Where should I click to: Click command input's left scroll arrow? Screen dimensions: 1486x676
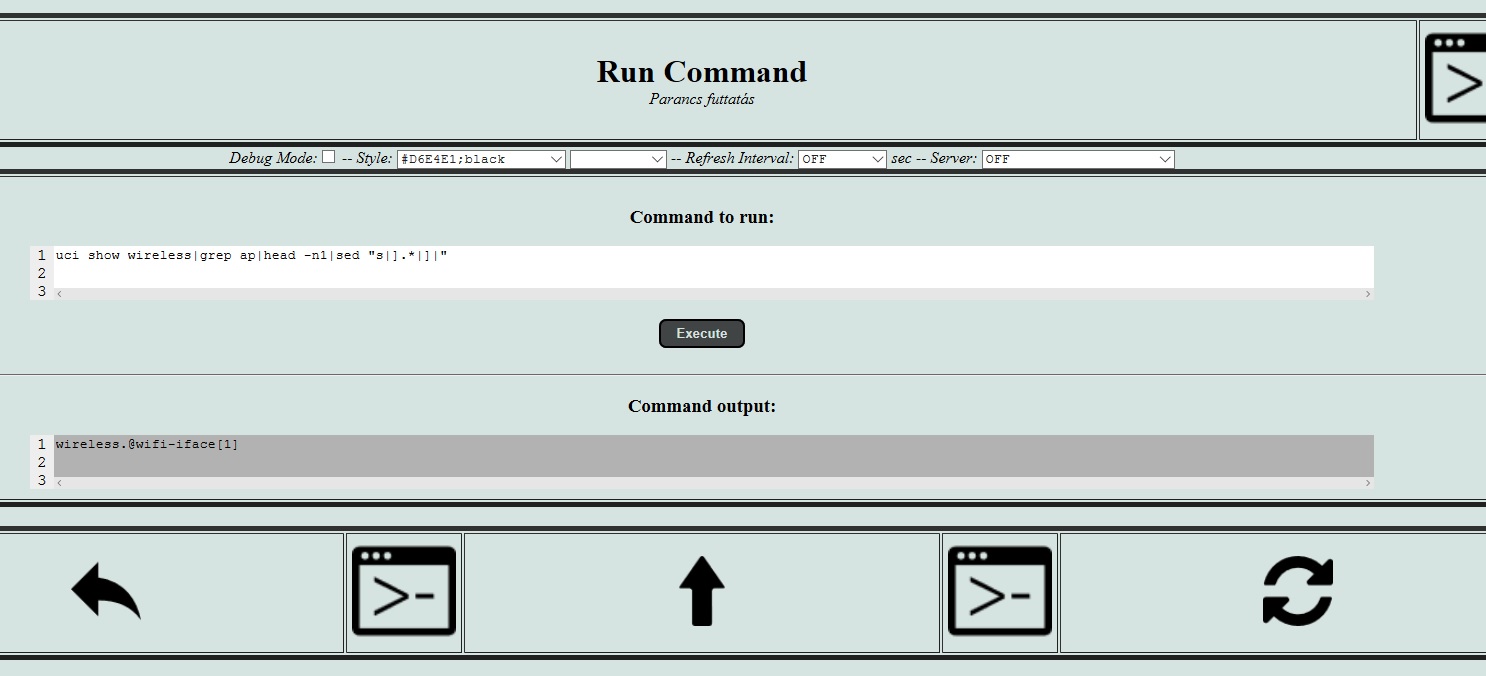pos(60,294)
